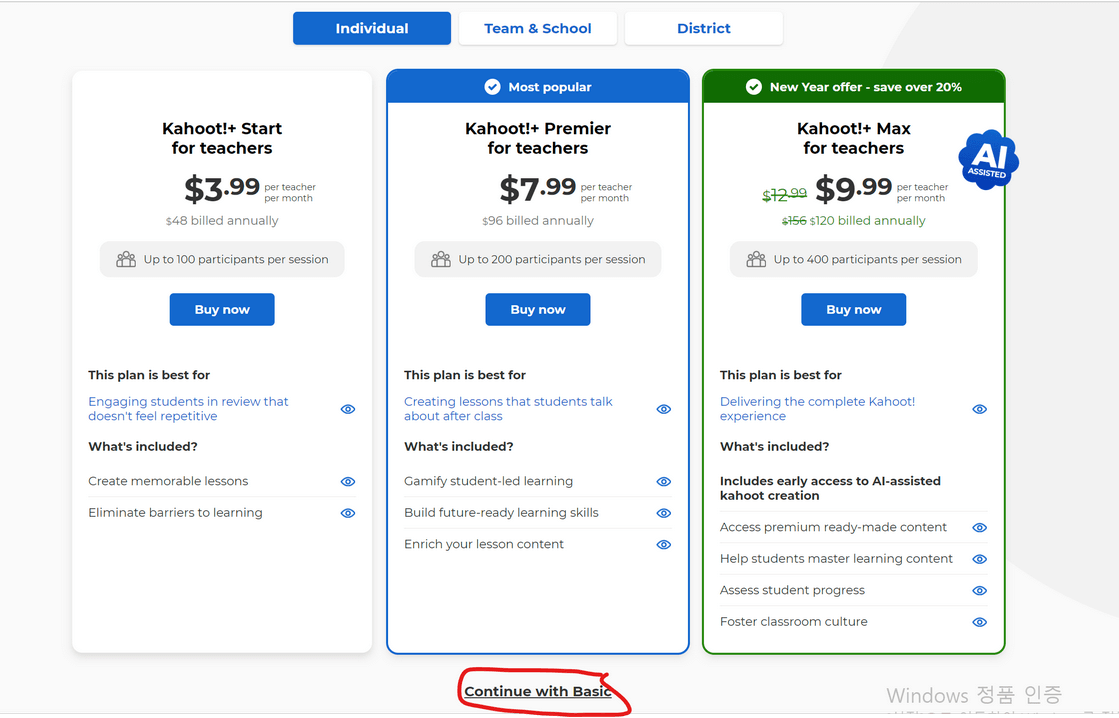Toggle eye icon for Foster classroom culture
This screenshot has width=1119, height=718.
pyautogui.click(x=980, y=622)
